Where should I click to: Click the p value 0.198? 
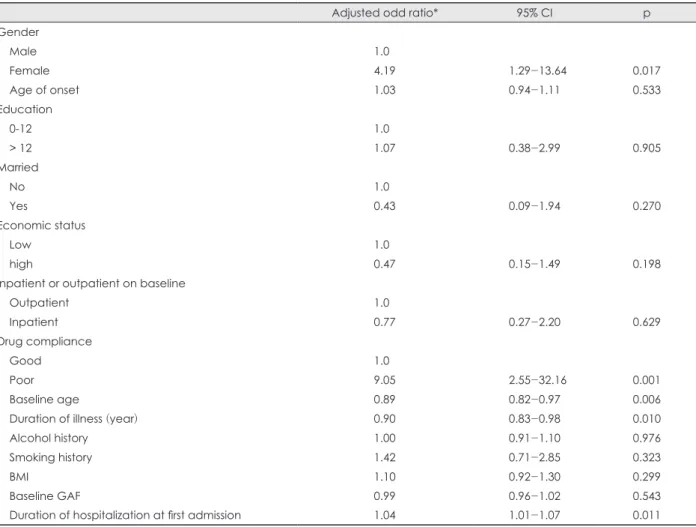[x=646, y=264]
